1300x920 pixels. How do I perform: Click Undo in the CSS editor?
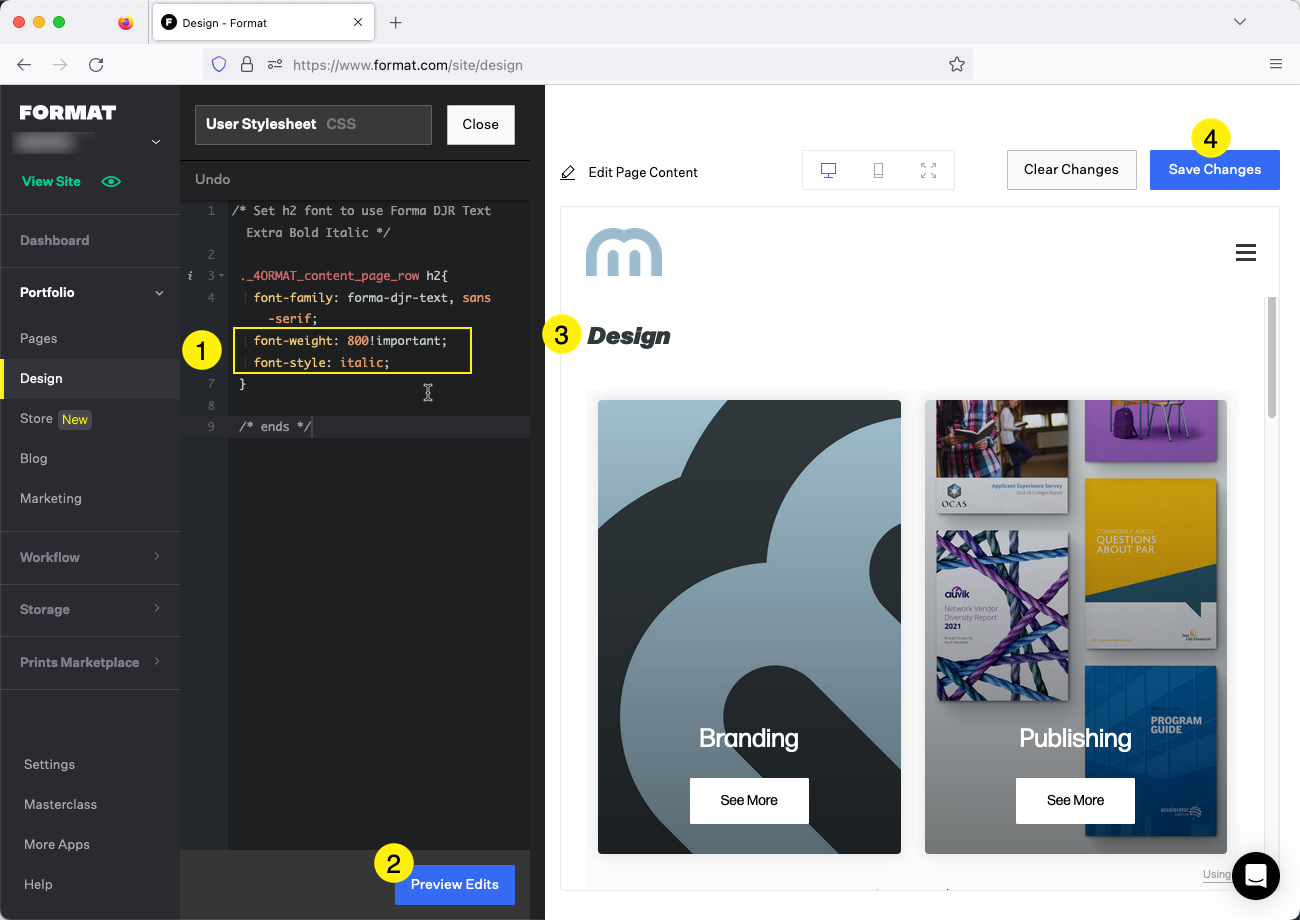pyautogui.click(x=212, y=179)
